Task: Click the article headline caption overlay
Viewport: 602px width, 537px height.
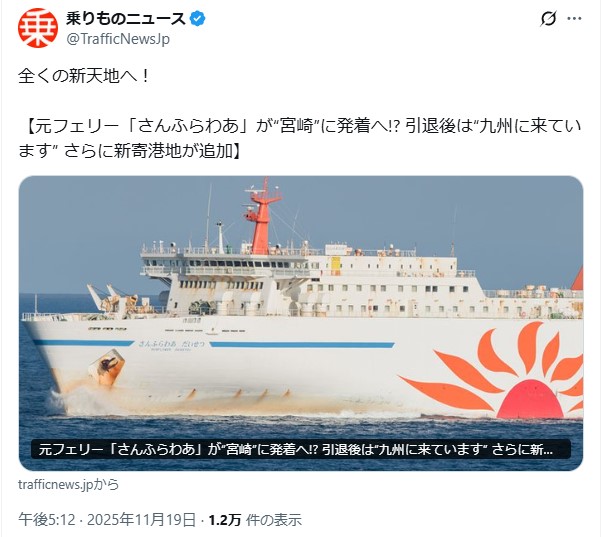Action: (301, 449)
